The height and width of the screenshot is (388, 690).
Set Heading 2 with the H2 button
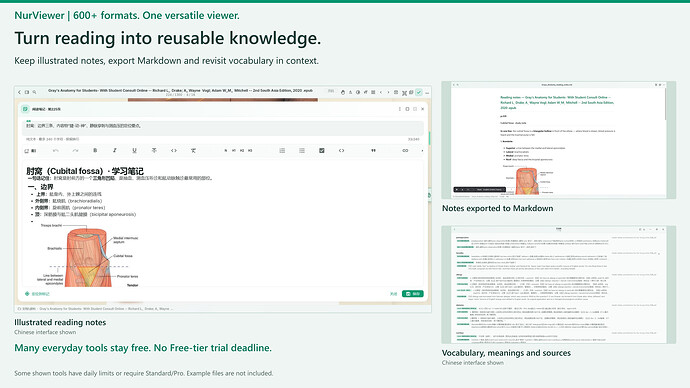(242, 150)
